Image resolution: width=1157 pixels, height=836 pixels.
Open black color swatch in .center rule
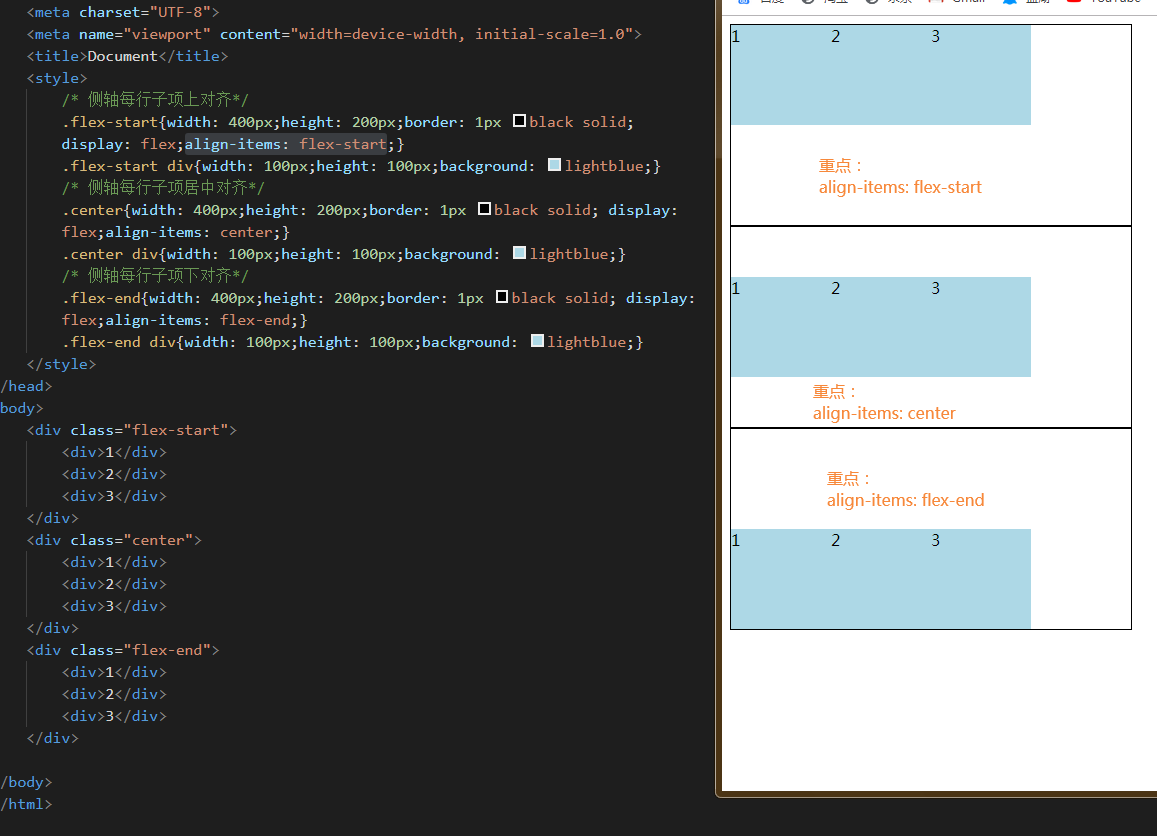click(485, 209)
